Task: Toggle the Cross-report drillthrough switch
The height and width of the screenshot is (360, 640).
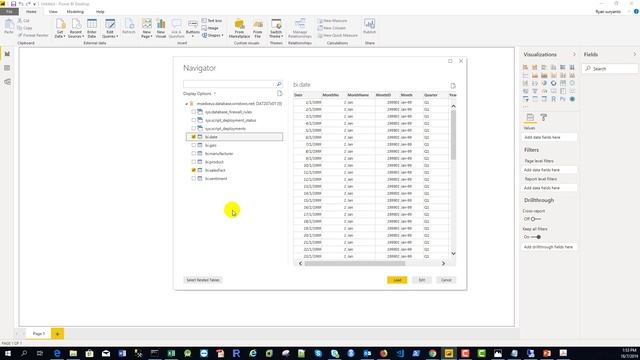Action: (536, 219)
